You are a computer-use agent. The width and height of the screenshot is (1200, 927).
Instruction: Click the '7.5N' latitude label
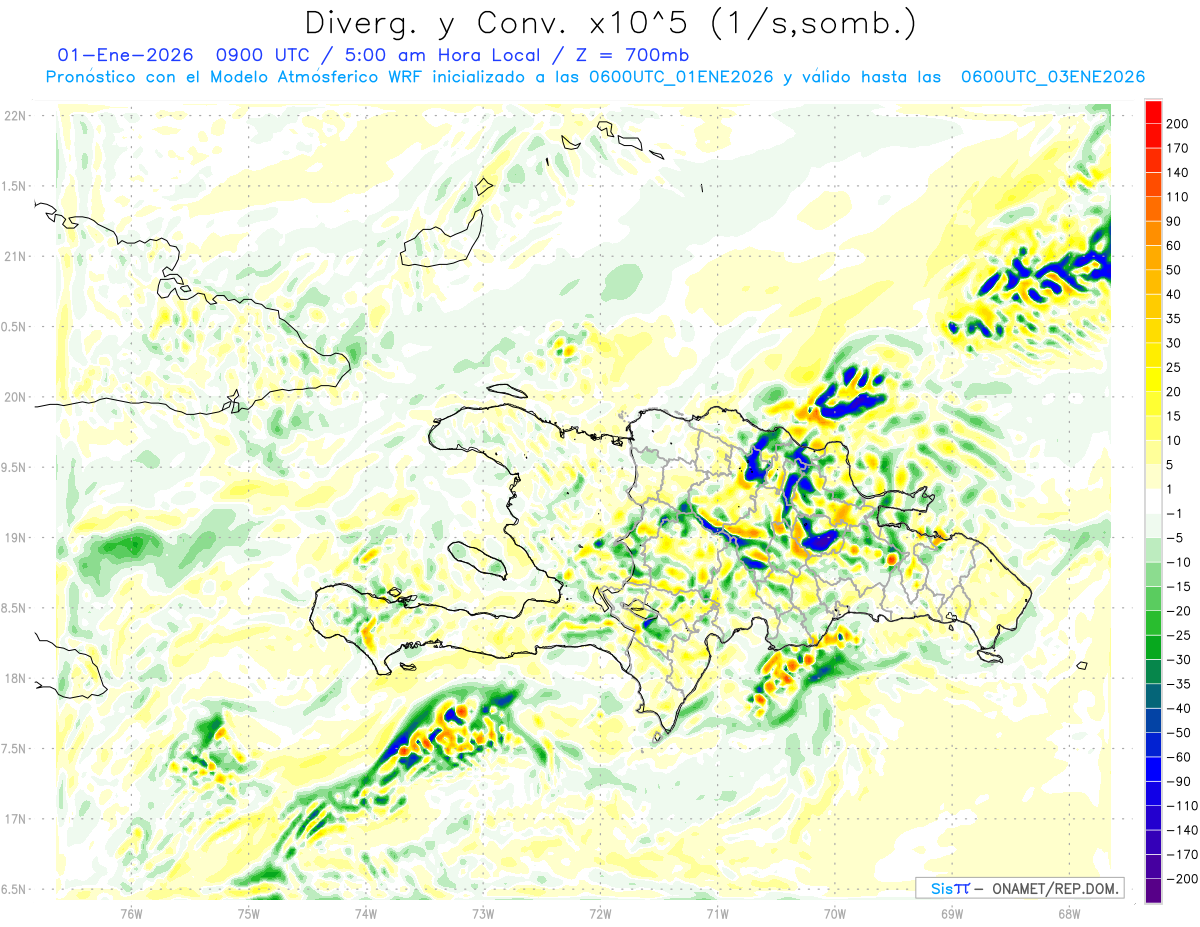[x=15, y=749]
